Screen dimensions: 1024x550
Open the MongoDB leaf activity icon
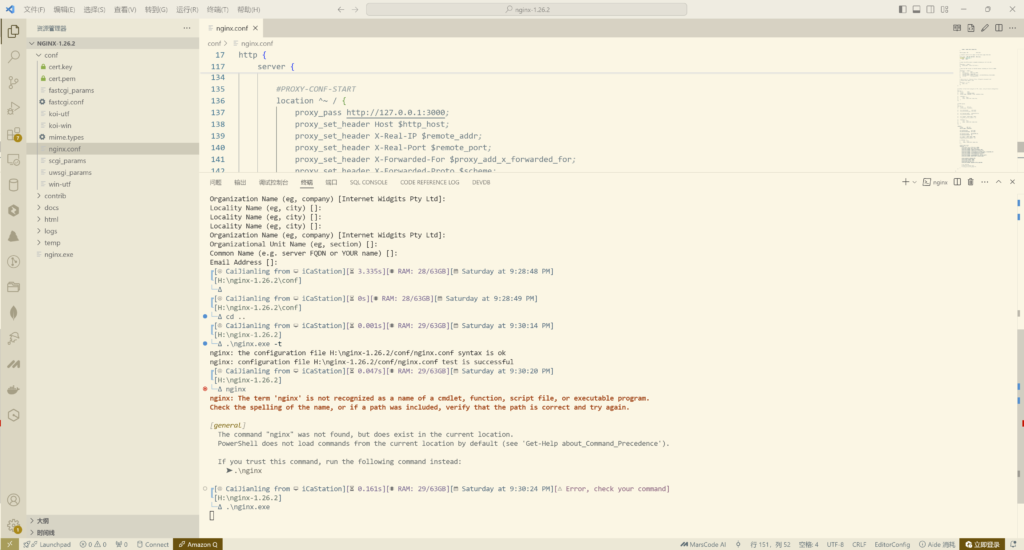[x=13, y=313]
